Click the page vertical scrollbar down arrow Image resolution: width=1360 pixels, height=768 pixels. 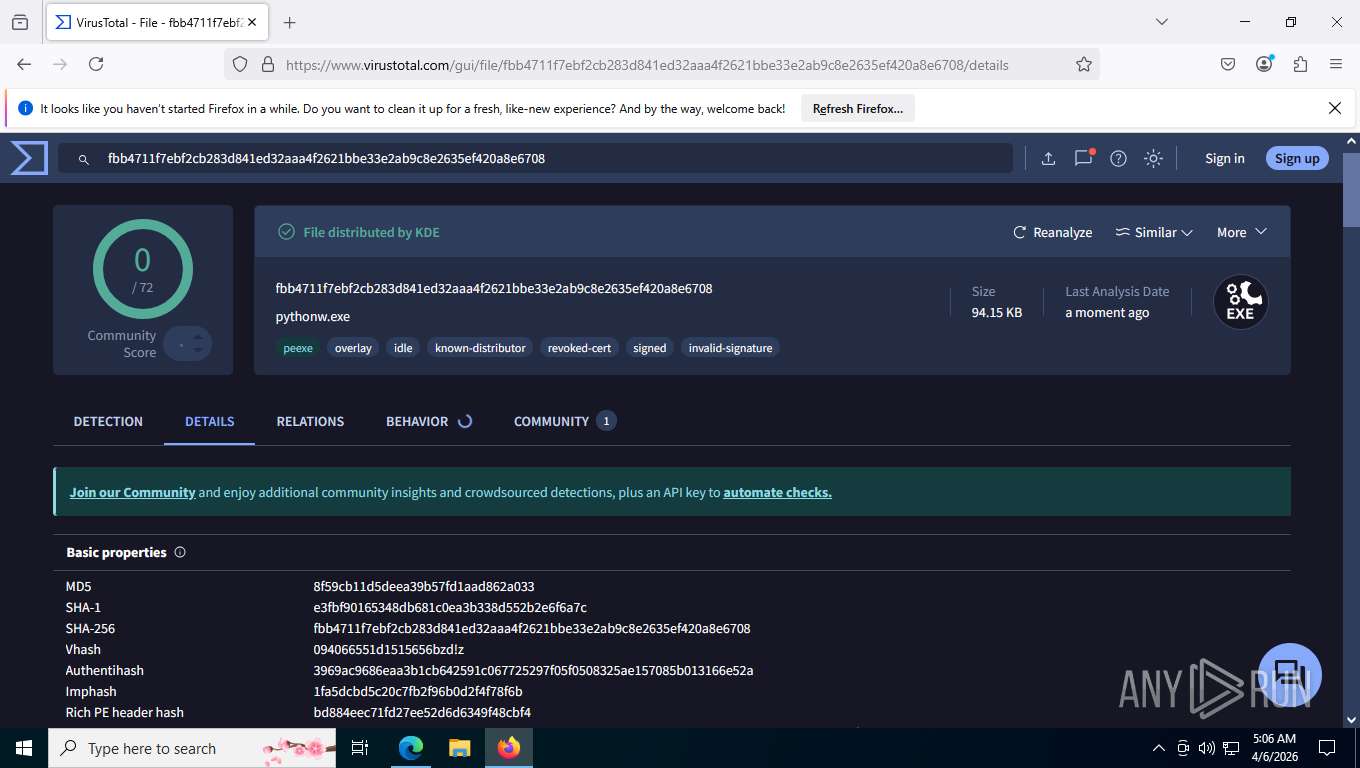(1351, 719)
